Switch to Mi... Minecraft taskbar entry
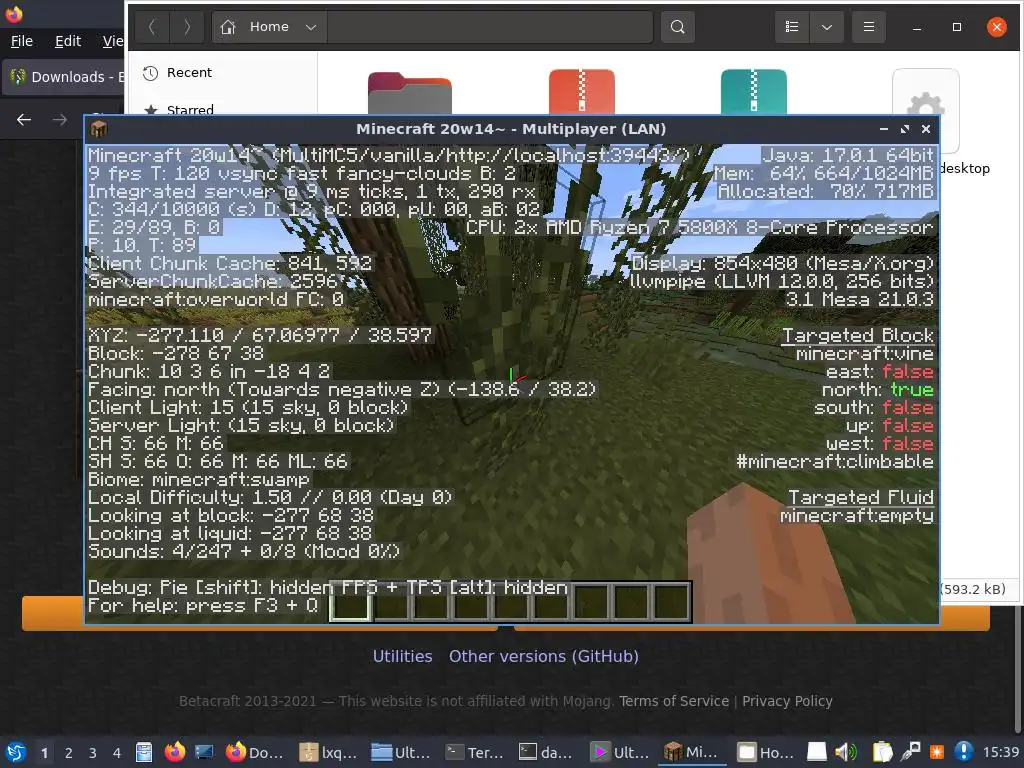The width and height of the screenshot is (1024, 768). [692, 752]
